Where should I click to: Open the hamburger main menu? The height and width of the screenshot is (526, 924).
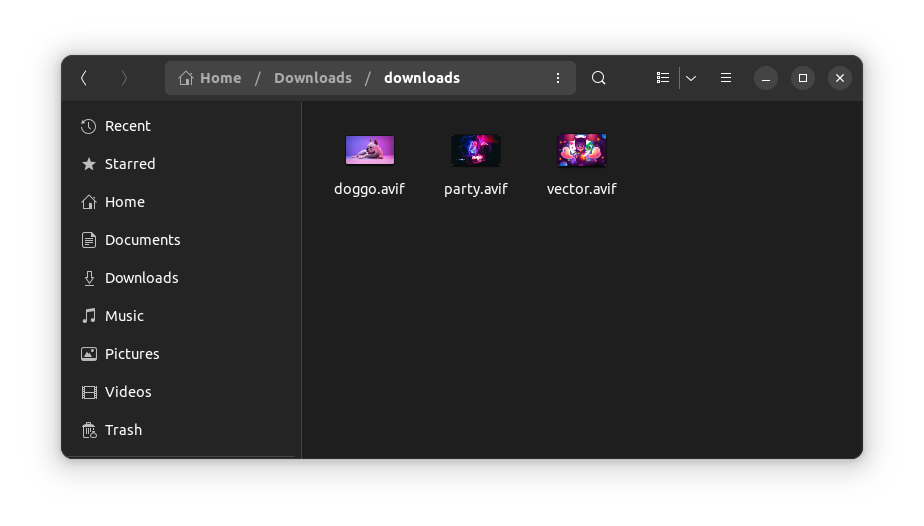point(726,78)
